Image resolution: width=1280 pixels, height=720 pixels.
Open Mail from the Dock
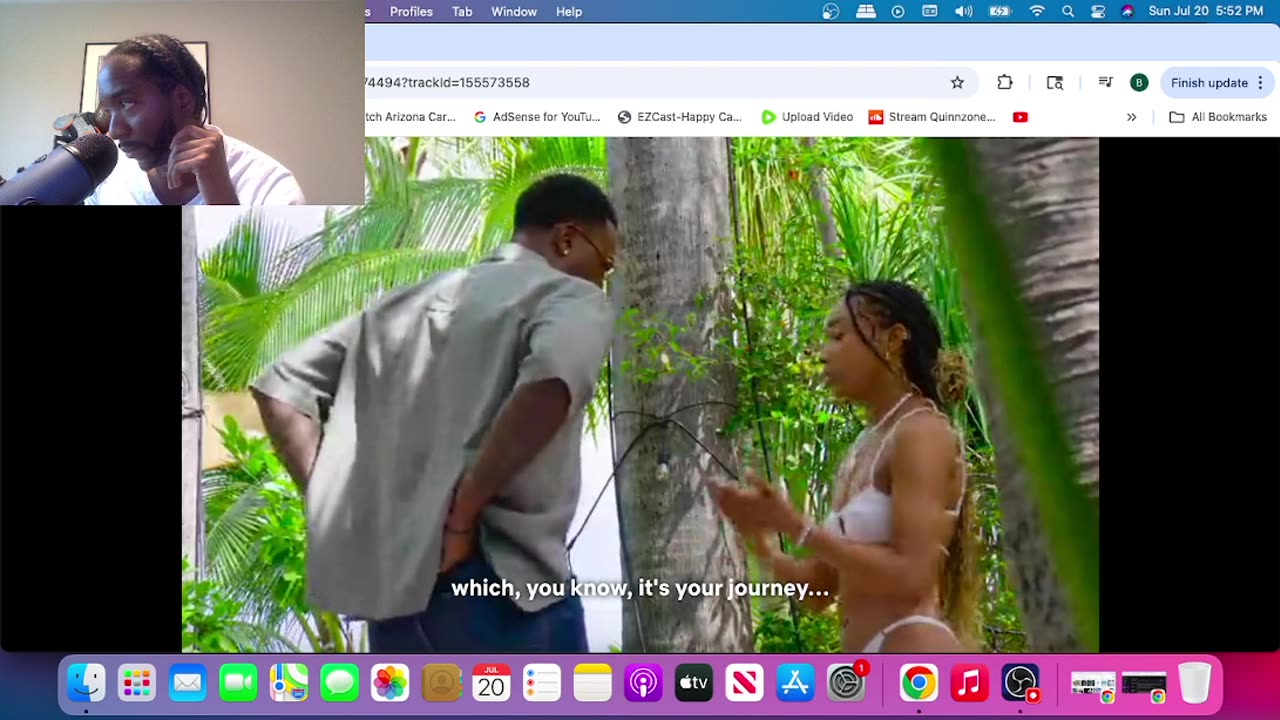[x=187, y=684]
